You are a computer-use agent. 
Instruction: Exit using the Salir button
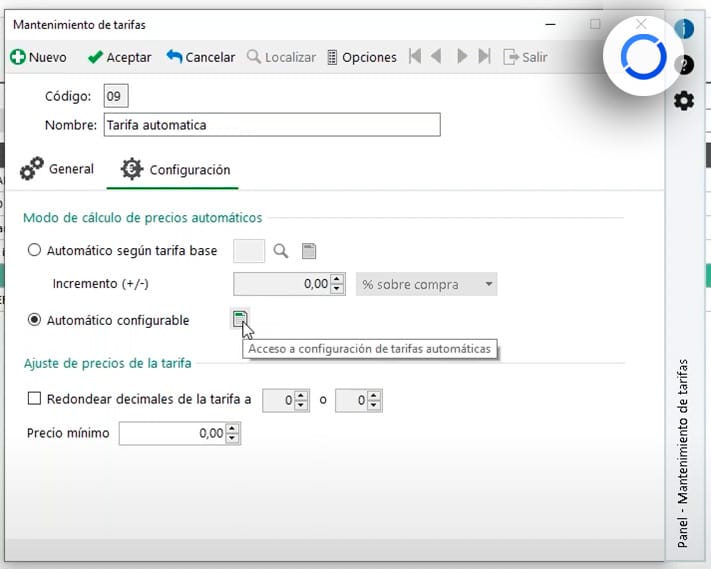click(x=525, y=57)
